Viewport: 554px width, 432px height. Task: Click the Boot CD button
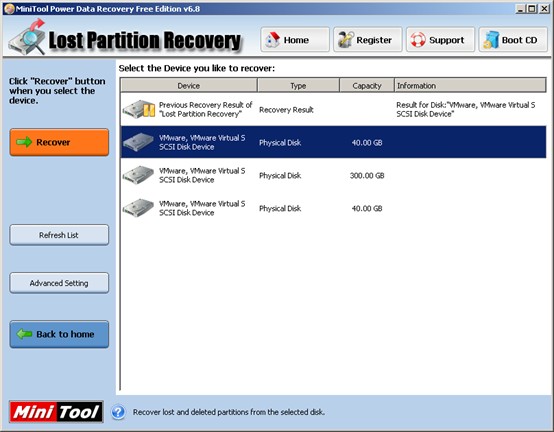(x=513, y=40)
